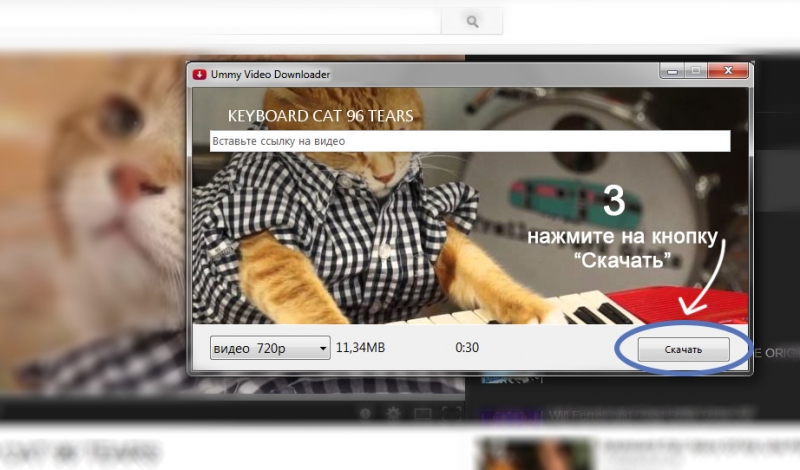Maximize the Ummy Video Downloader window
800x470 pixels.
click(x=694, y=72)
